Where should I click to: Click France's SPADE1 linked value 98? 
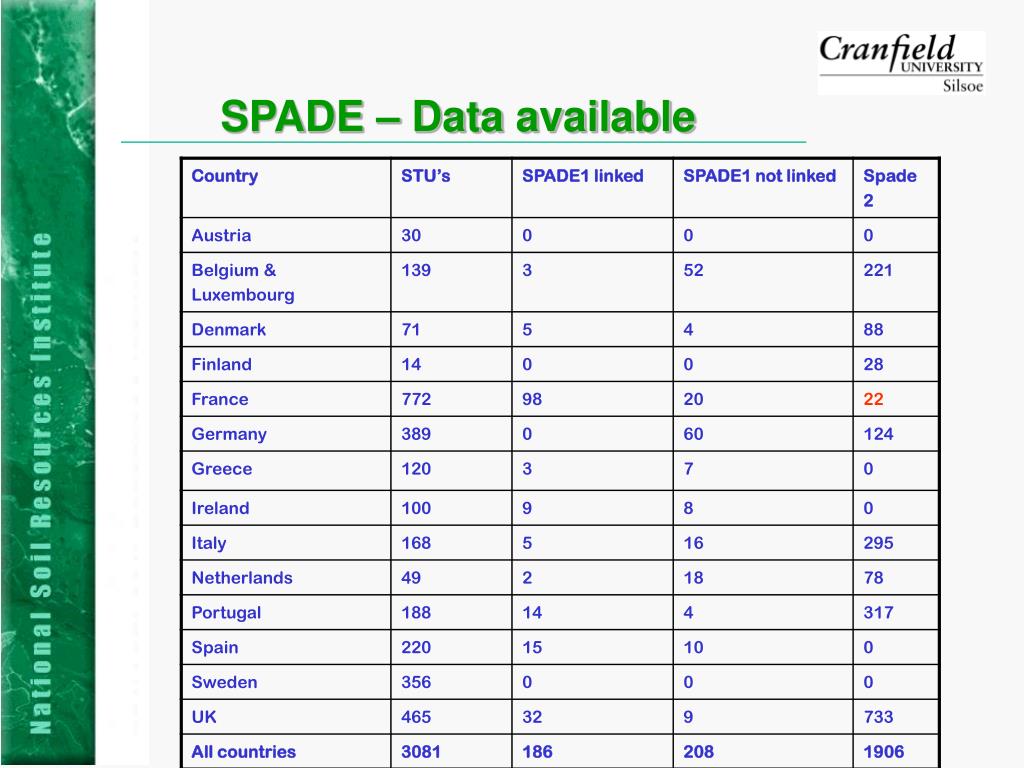click(532, 399)
